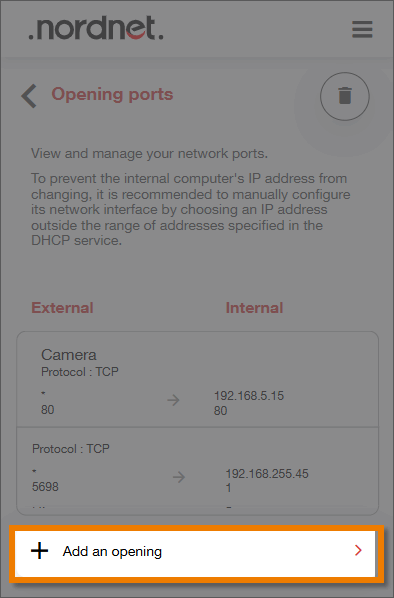Click the nordnet logo
This screenshot has height=598, width=394.
point(96,28)
